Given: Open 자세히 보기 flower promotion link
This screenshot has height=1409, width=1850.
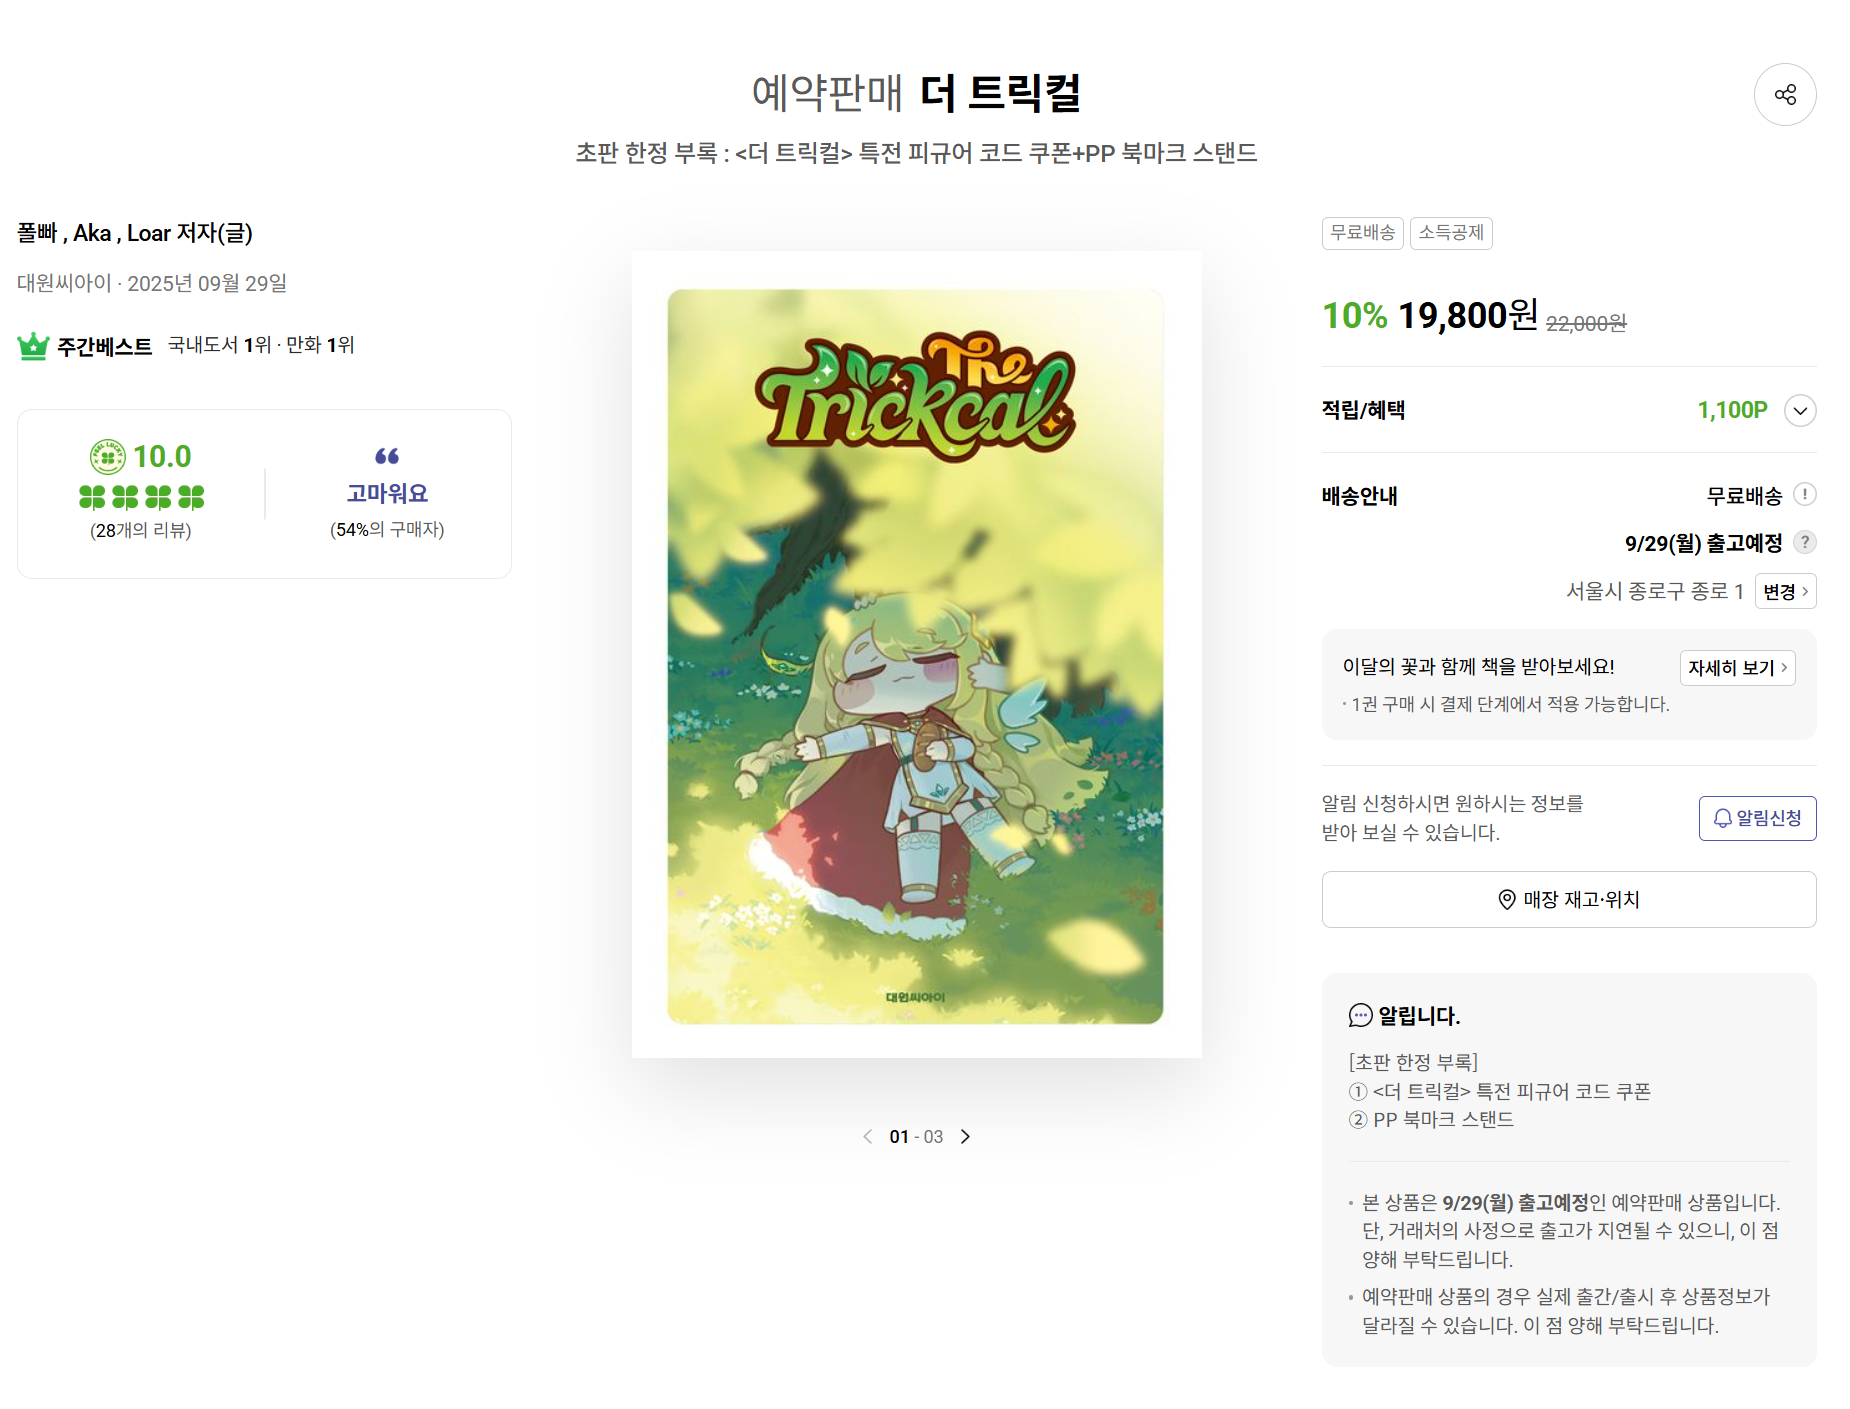Looking at the screenshot, I should click(1737, 667).
